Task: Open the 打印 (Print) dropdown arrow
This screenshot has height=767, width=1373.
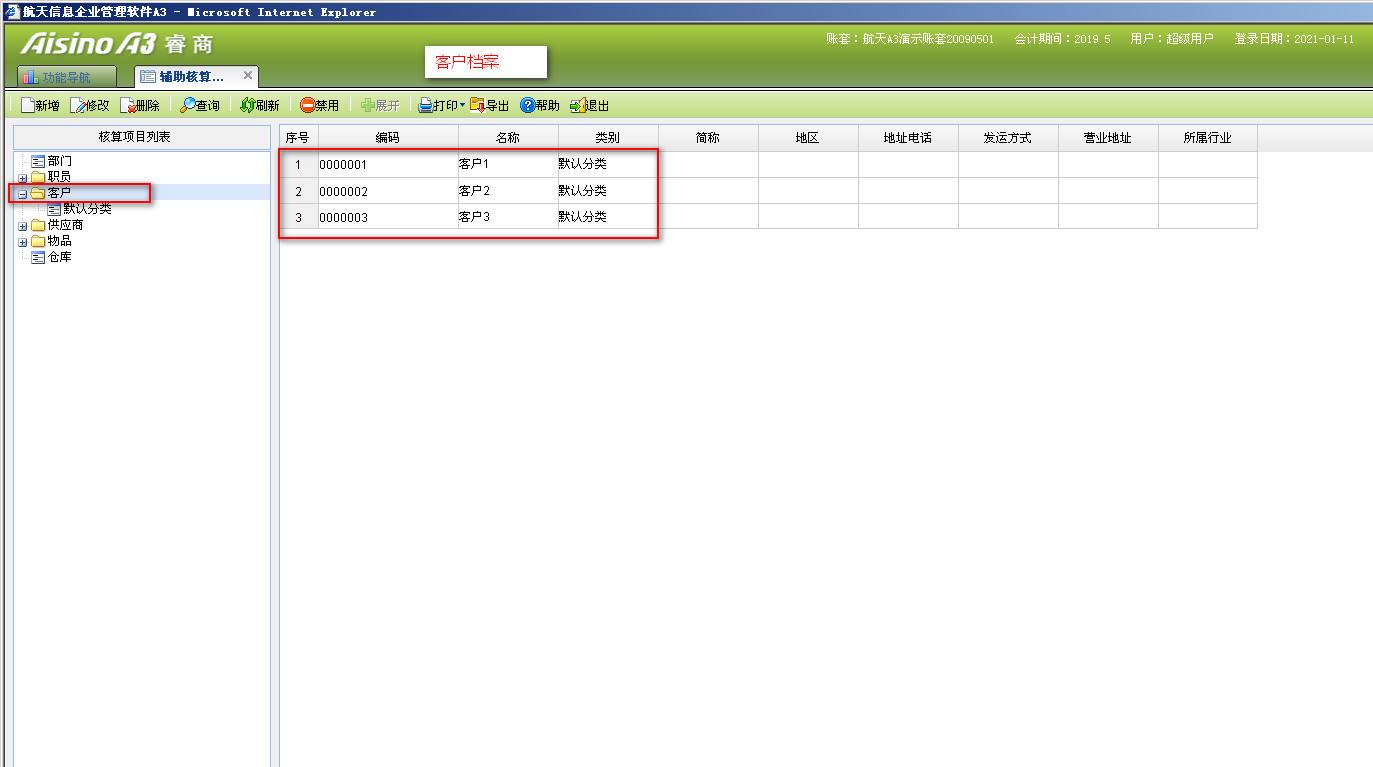Action: (x=462, y=105)
